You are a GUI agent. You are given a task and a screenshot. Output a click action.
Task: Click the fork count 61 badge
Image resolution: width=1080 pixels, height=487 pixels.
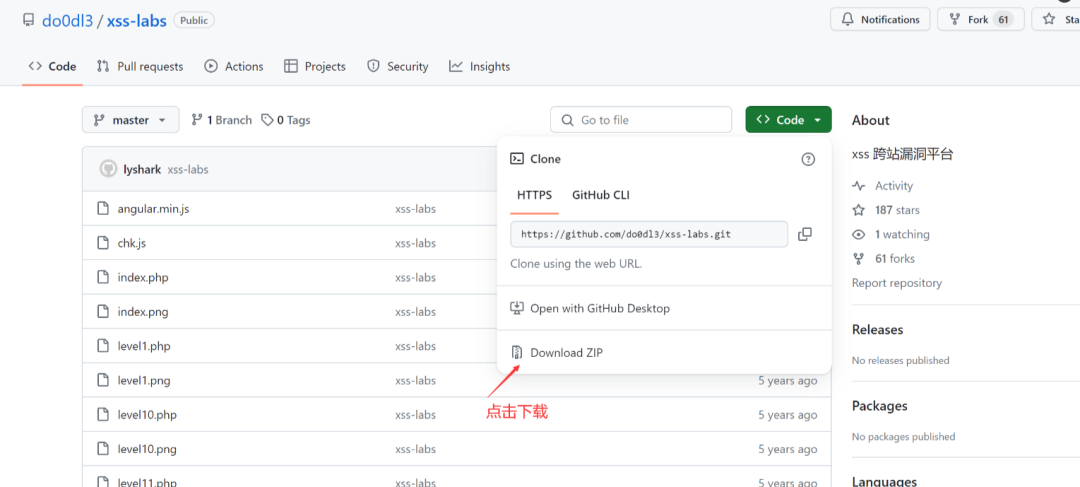[x=1003, y=19]
